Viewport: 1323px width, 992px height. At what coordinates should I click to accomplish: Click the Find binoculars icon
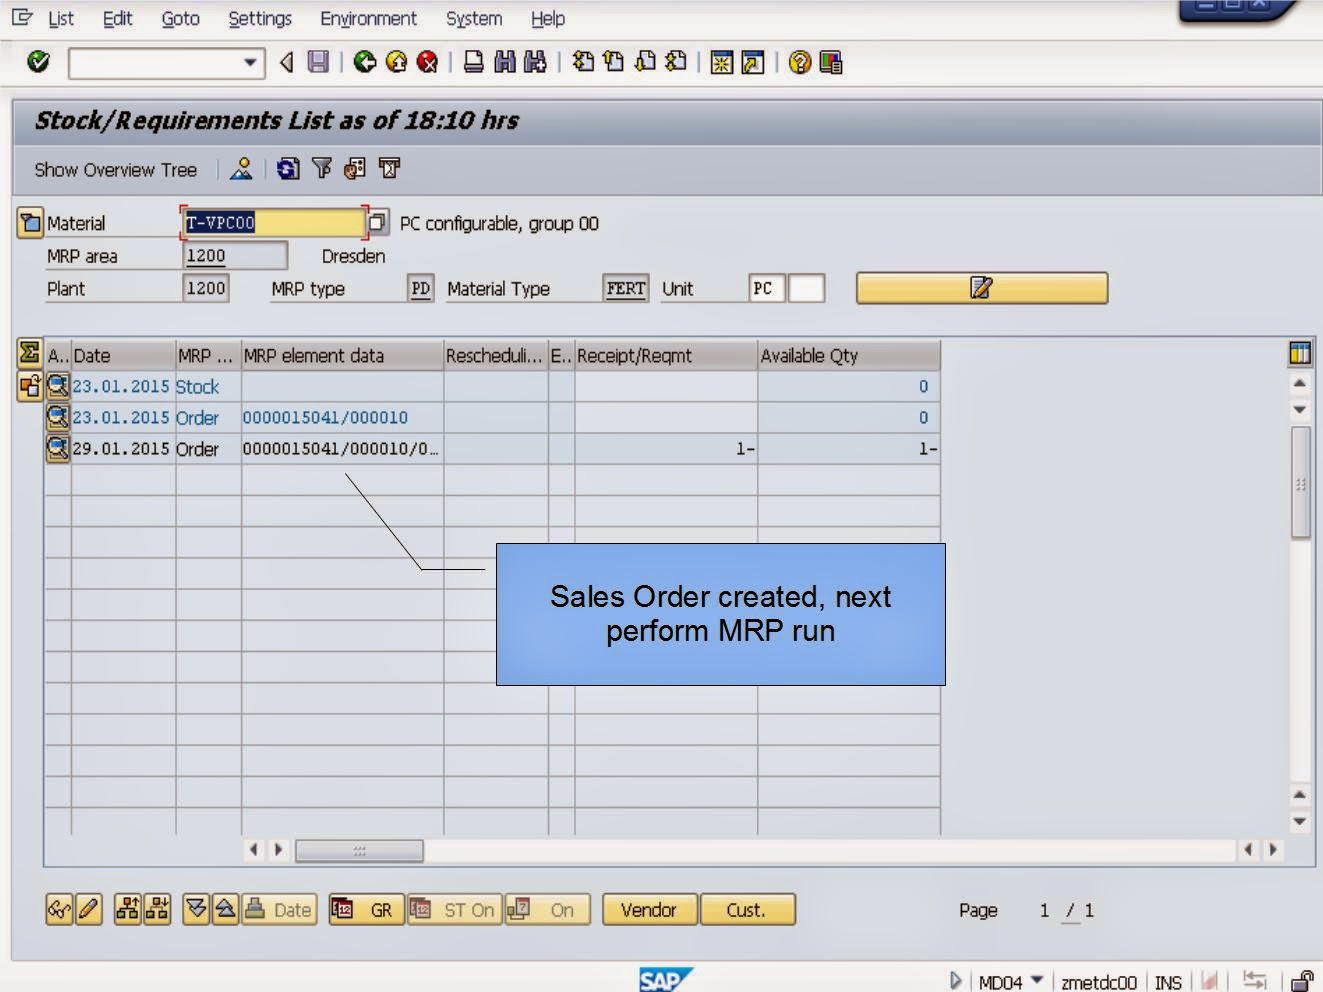tap(506, 62)
